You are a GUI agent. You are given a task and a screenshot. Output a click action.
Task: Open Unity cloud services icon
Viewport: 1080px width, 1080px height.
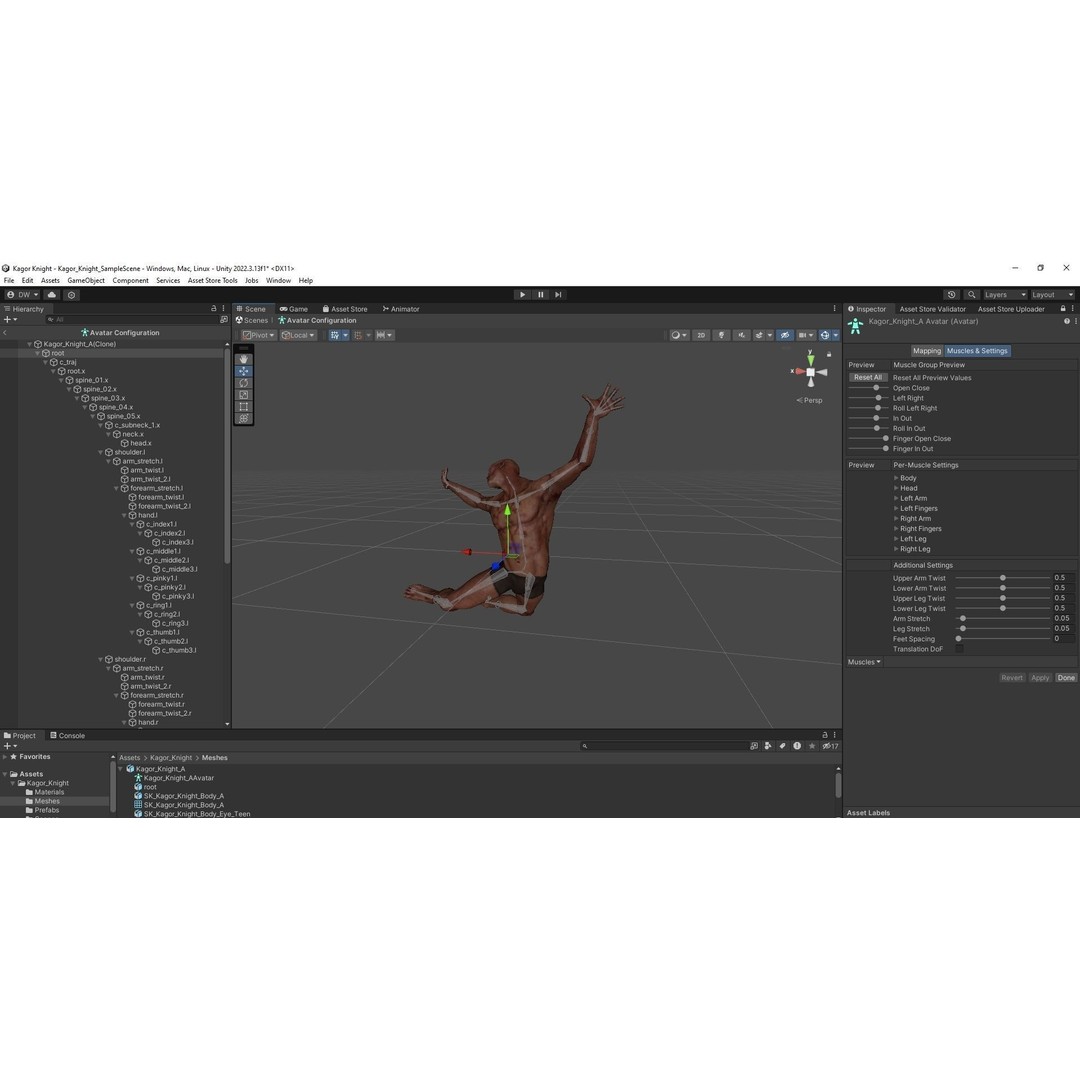(52, 295)
